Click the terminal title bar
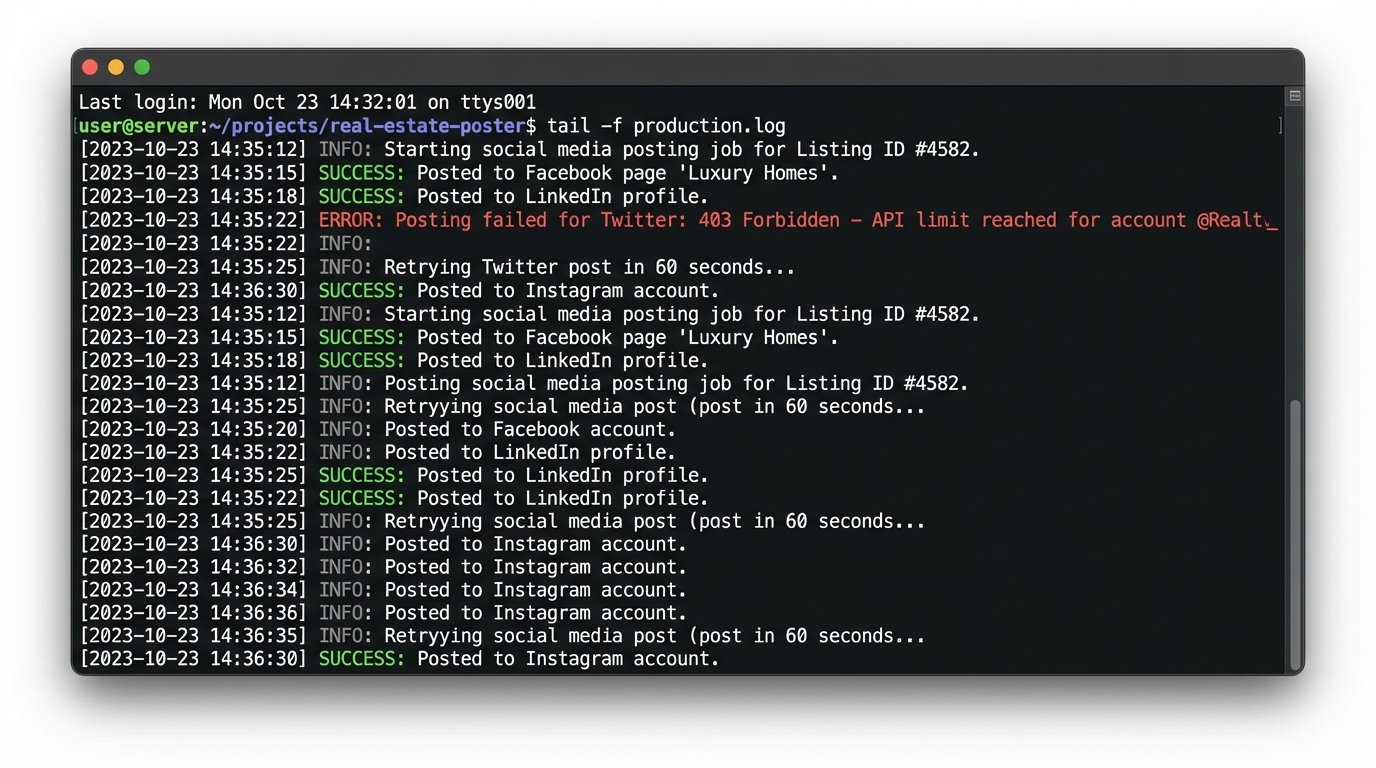 [688, 67]
